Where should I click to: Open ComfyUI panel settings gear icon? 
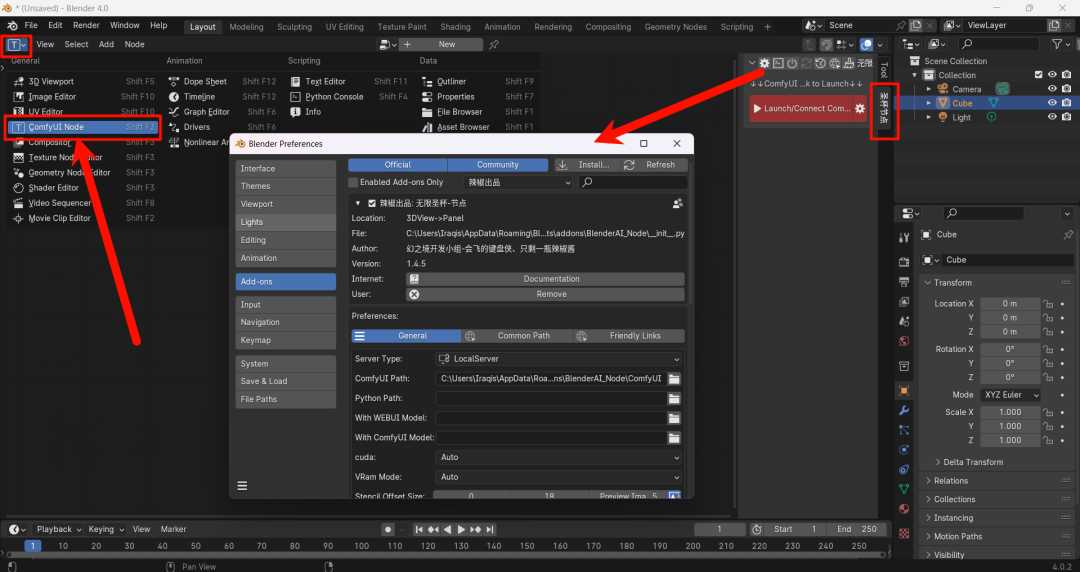click(764, 63)
